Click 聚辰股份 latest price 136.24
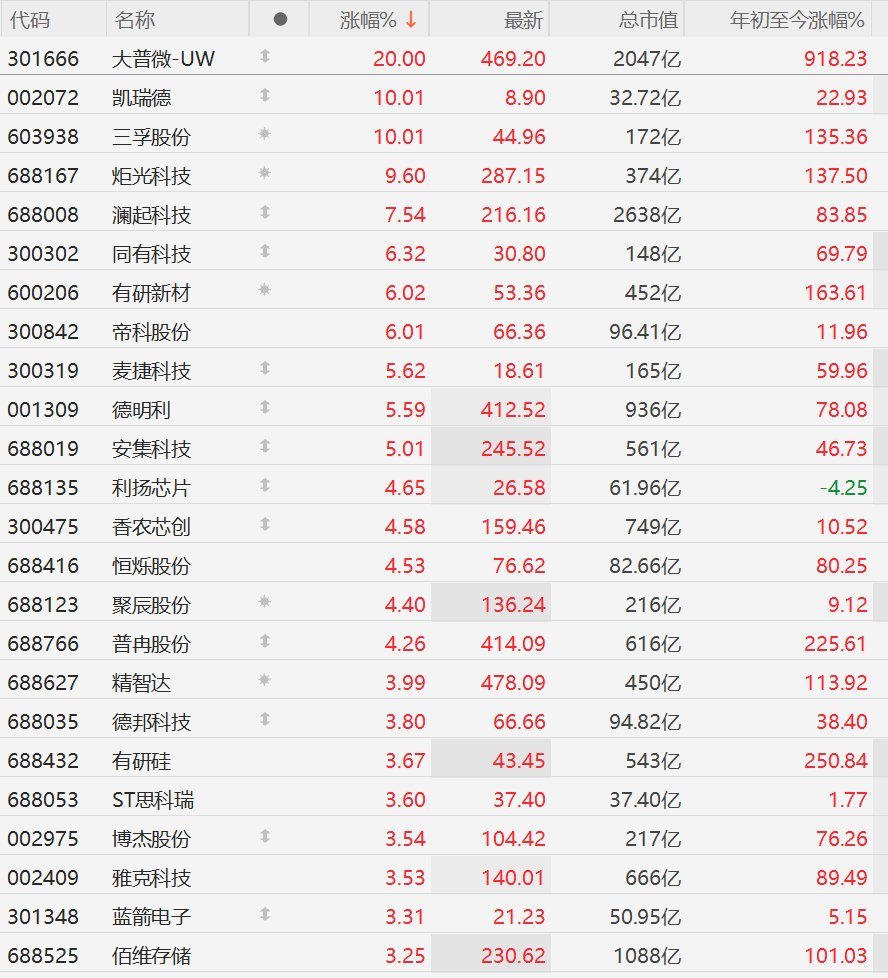This screenshot has height=978, width=888. pos(513,604)
